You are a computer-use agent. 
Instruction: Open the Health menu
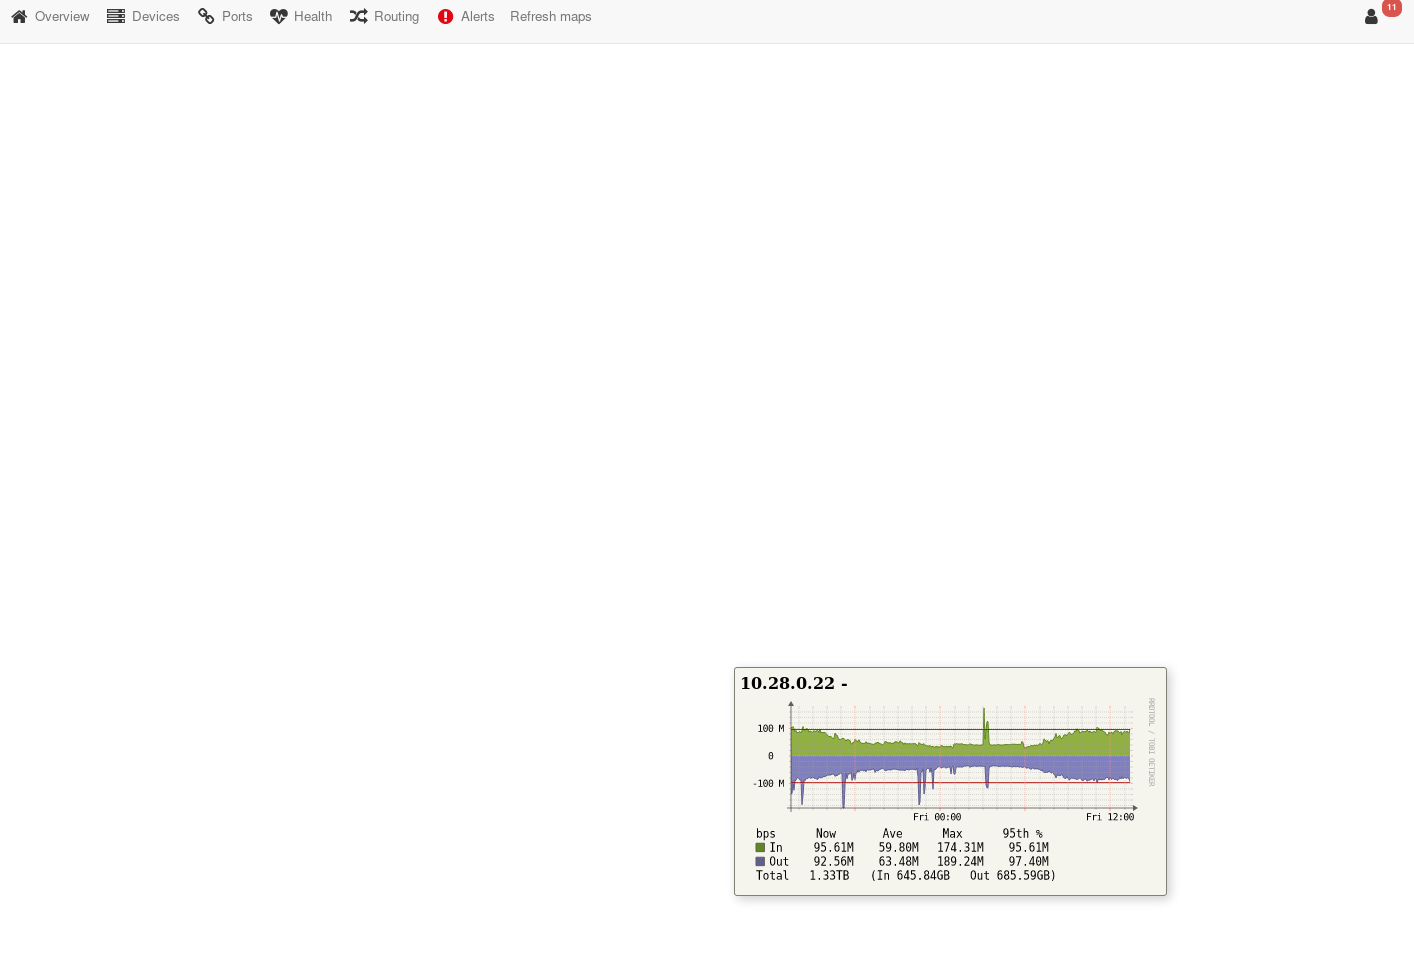tap(313, 16)
